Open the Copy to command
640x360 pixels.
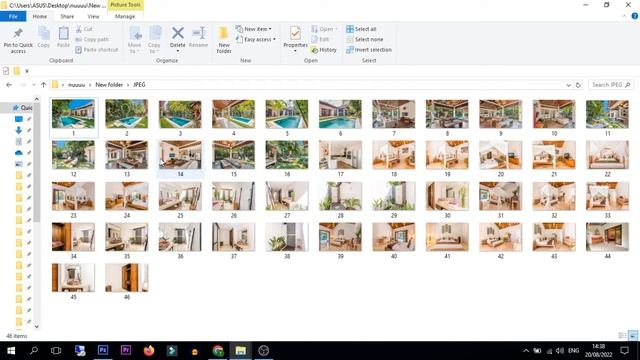click(x=154, y=40)
